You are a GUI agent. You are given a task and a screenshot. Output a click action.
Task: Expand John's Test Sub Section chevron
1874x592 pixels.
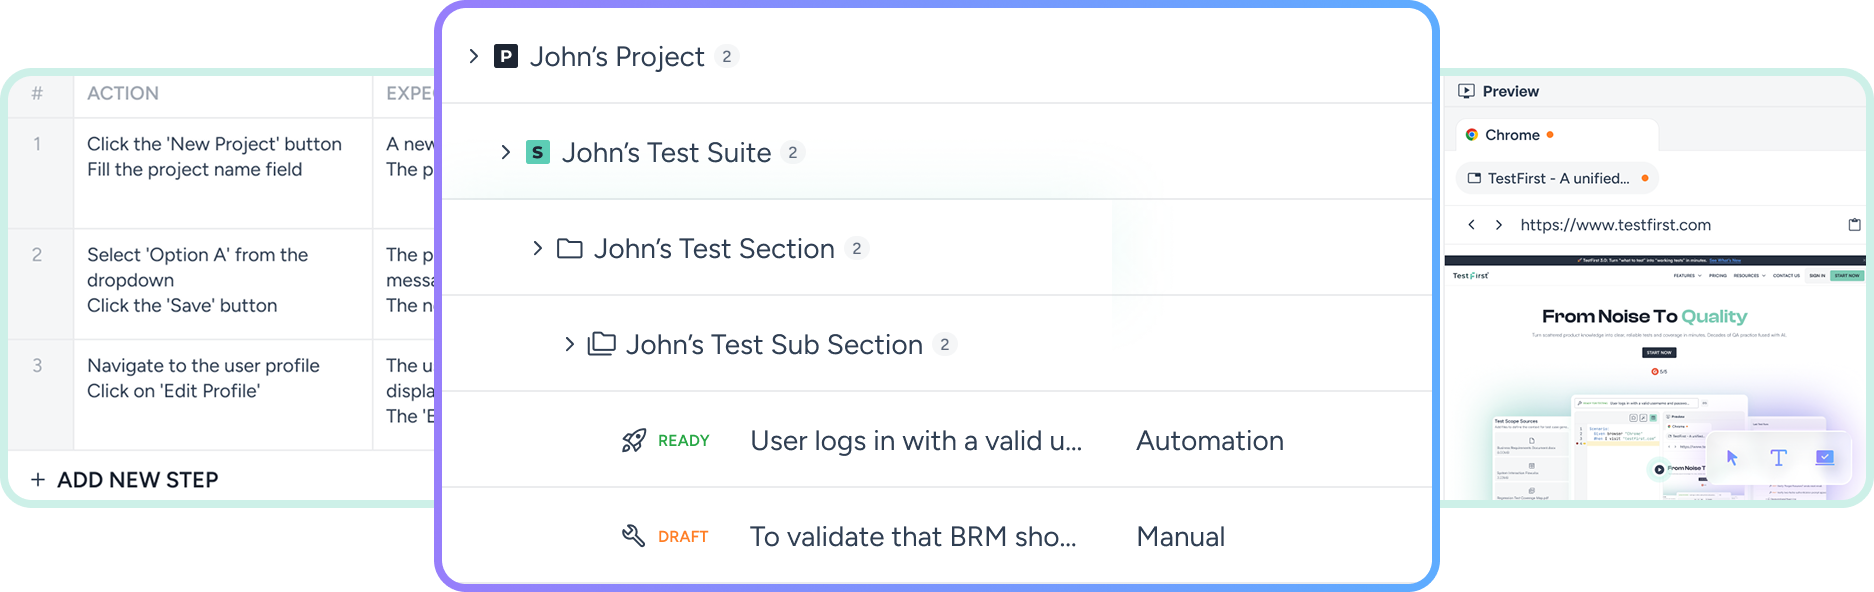(569, 345)
